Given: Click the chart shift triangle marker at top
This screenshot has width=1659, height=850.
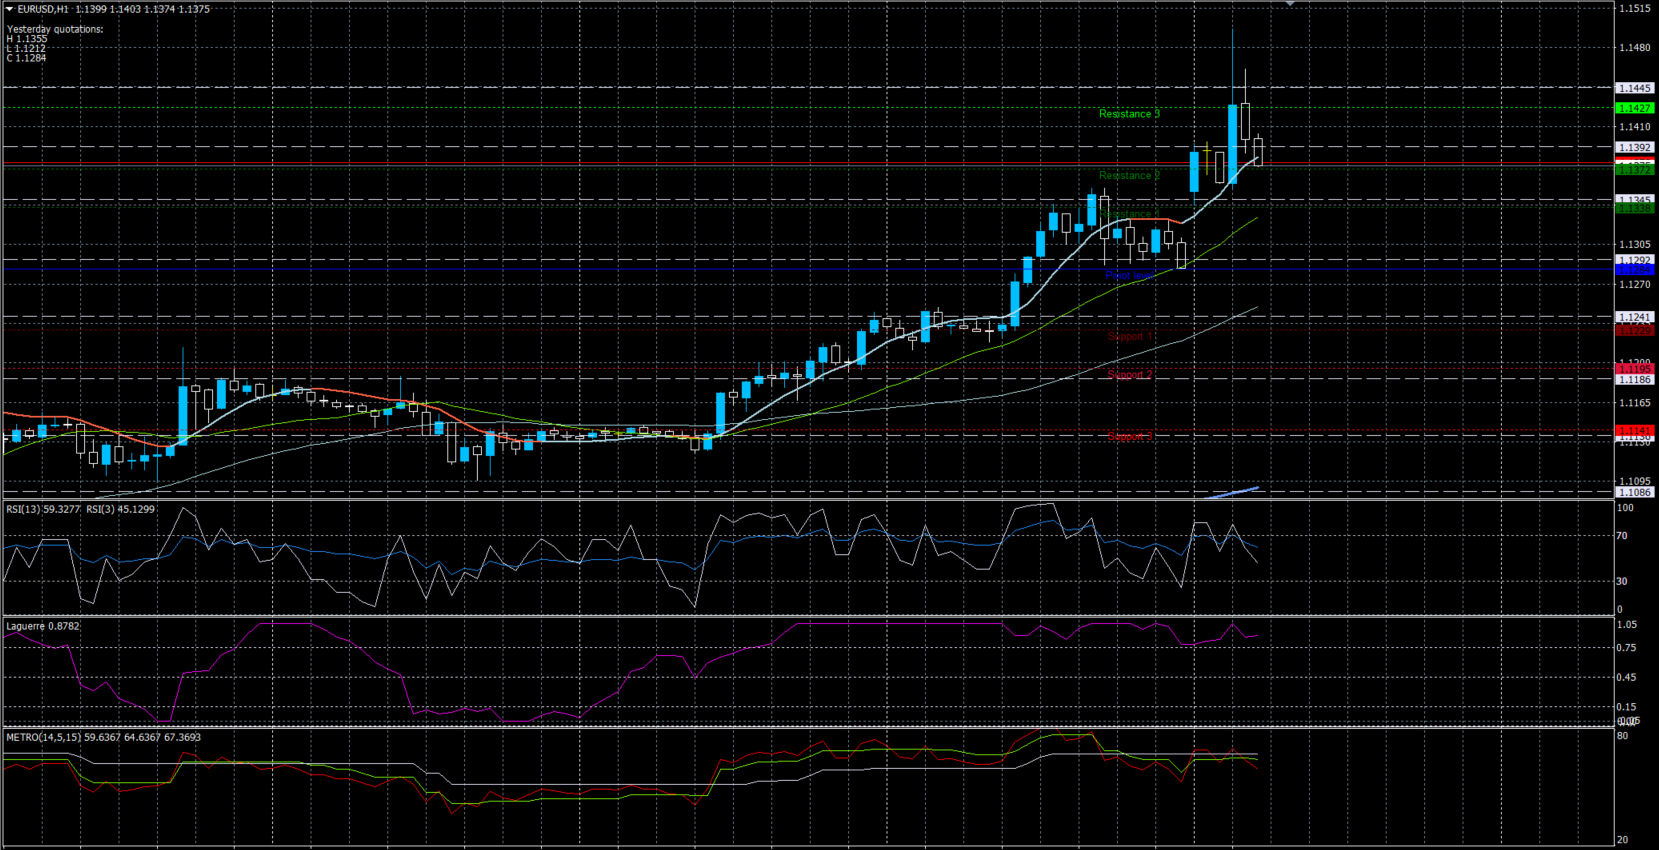Looking at the screenshot, I should [1290, 4].
